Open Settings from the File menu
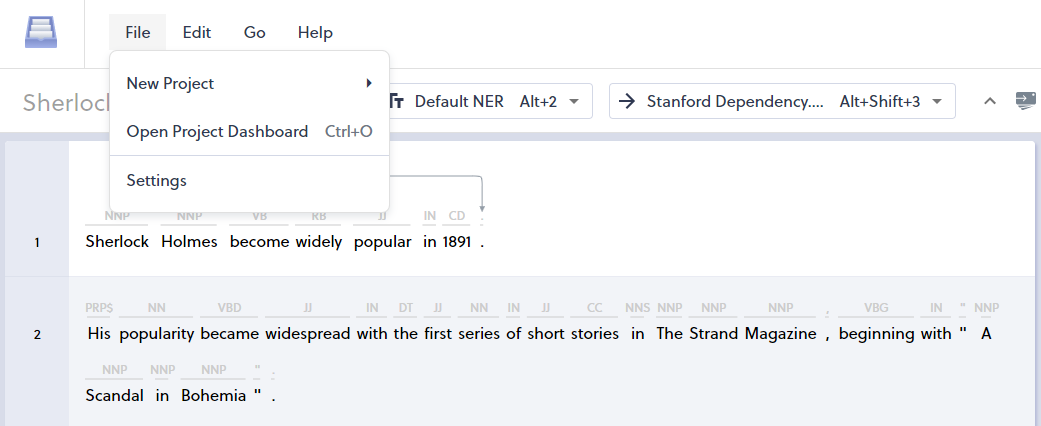The image size is (1041, 426). click(x=157, y=181)
